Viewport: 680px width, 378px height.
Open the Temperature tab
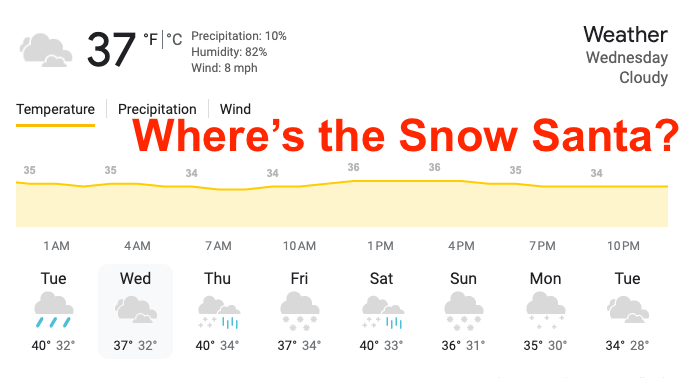click(x=56, y=109)
